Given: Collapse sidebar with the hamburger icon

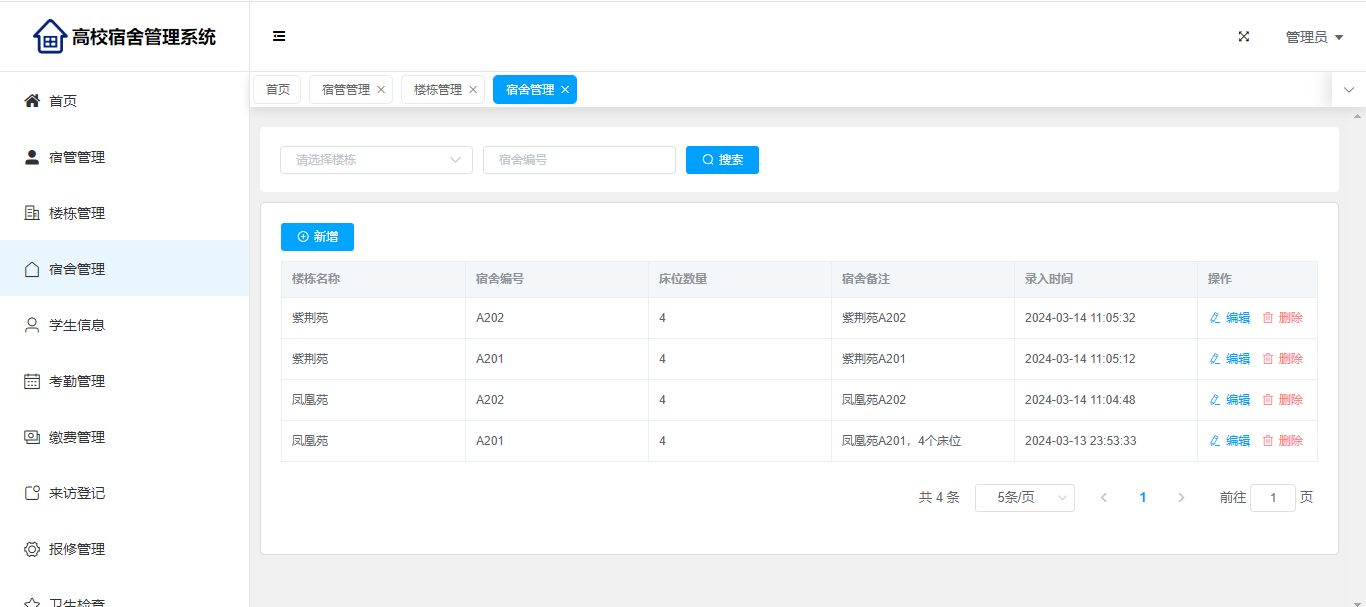Looking at the screenshot, I should pos(279,37).
